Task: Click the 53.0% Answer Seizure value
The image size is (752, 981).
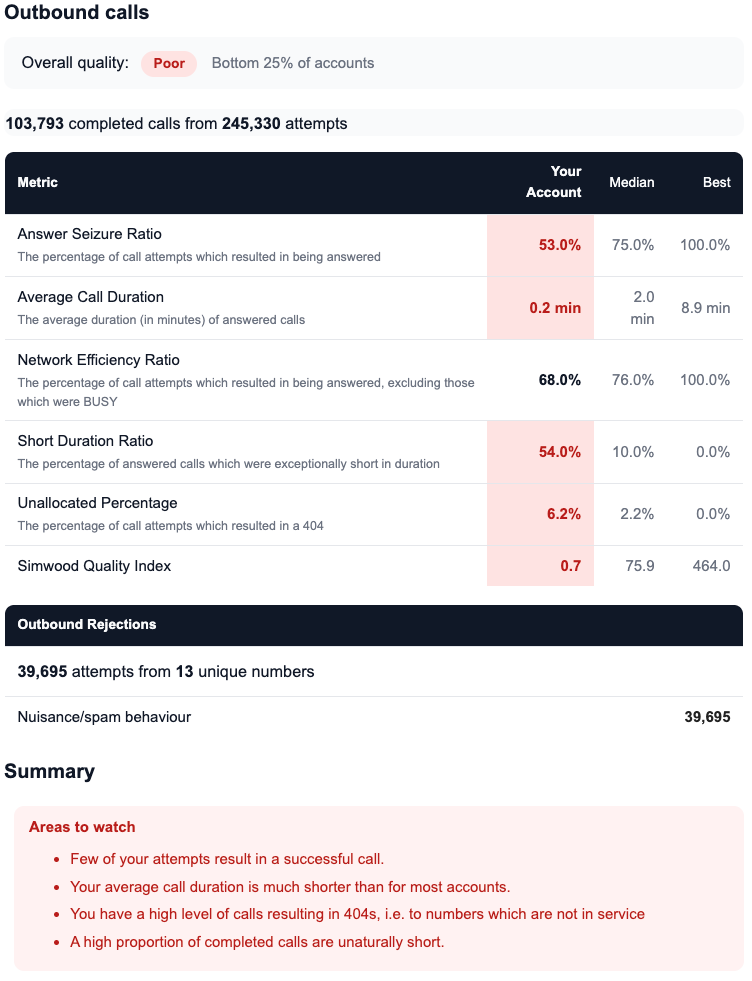Action: [x=559, y=245]
